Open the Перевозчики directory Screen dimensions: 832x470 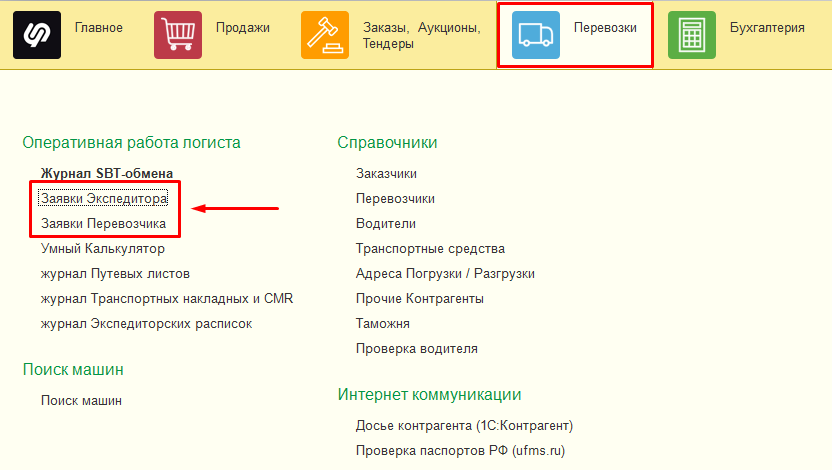[x=395, y=198]
